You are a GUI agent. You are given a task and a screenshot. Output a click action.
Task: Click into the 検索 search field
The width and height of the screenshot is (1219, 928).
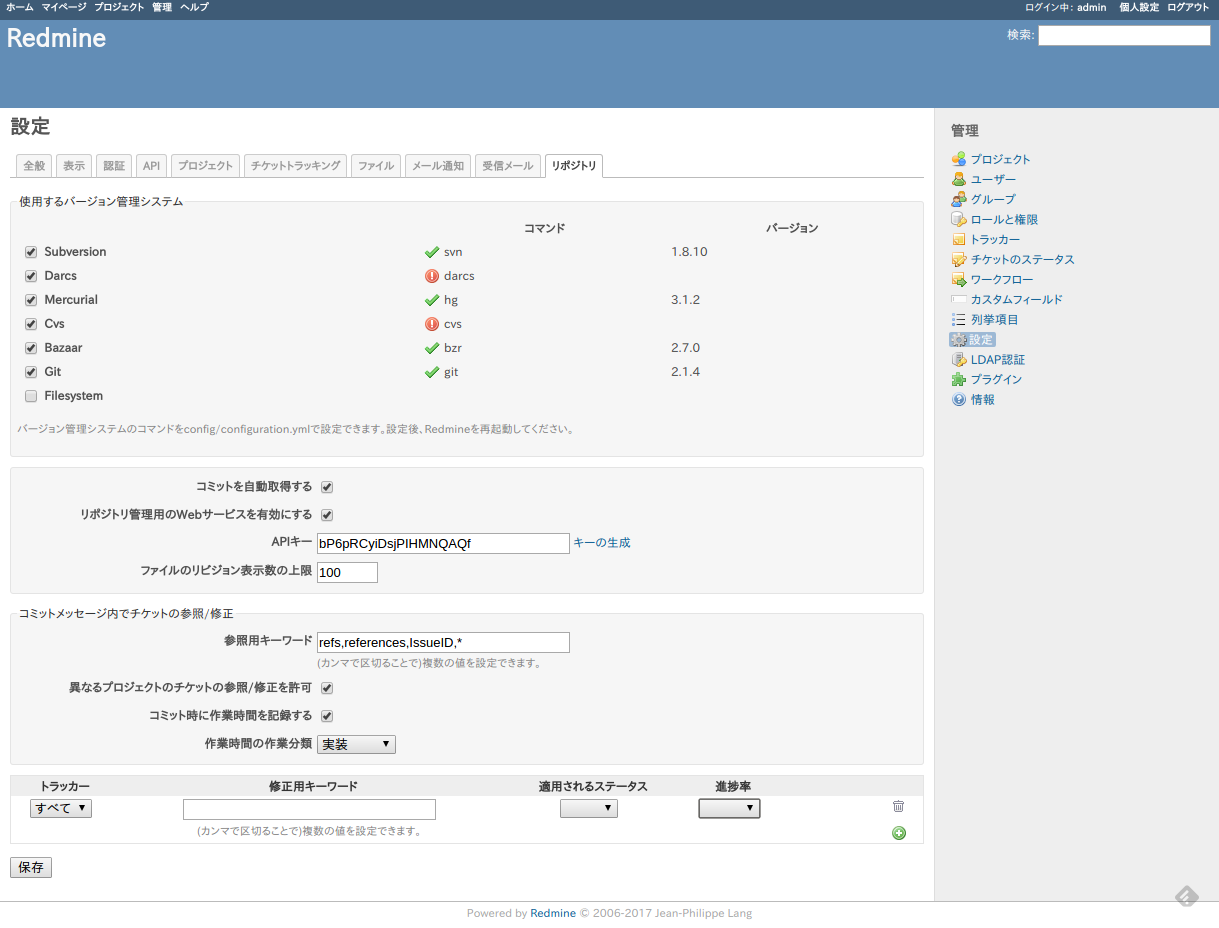click(x=1124, y=36)
